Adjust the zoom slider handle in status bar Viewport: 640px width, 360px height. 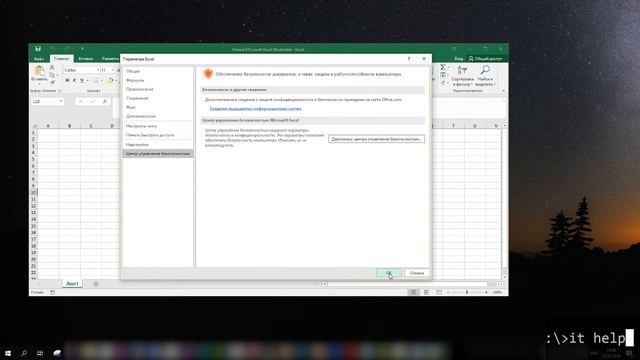pyautogui.click(x=467, y=292)
